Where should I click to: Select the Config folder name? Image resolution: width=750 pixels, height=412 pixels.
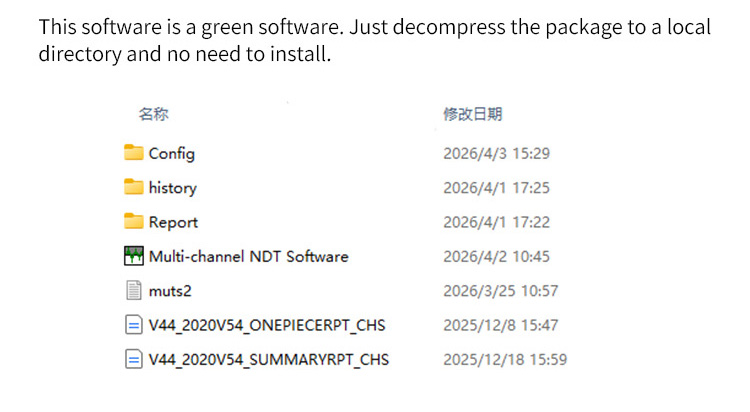172,154
